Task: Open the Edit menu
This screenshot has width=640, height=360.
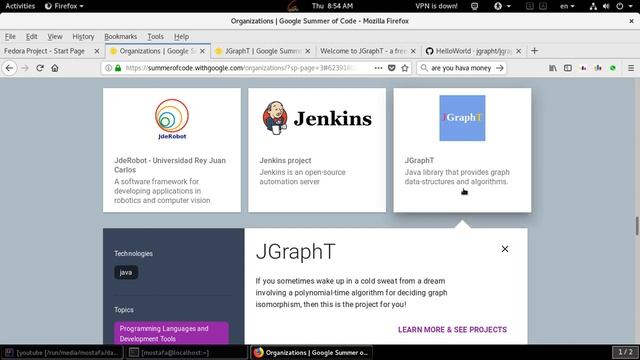Action: point(31,37)
